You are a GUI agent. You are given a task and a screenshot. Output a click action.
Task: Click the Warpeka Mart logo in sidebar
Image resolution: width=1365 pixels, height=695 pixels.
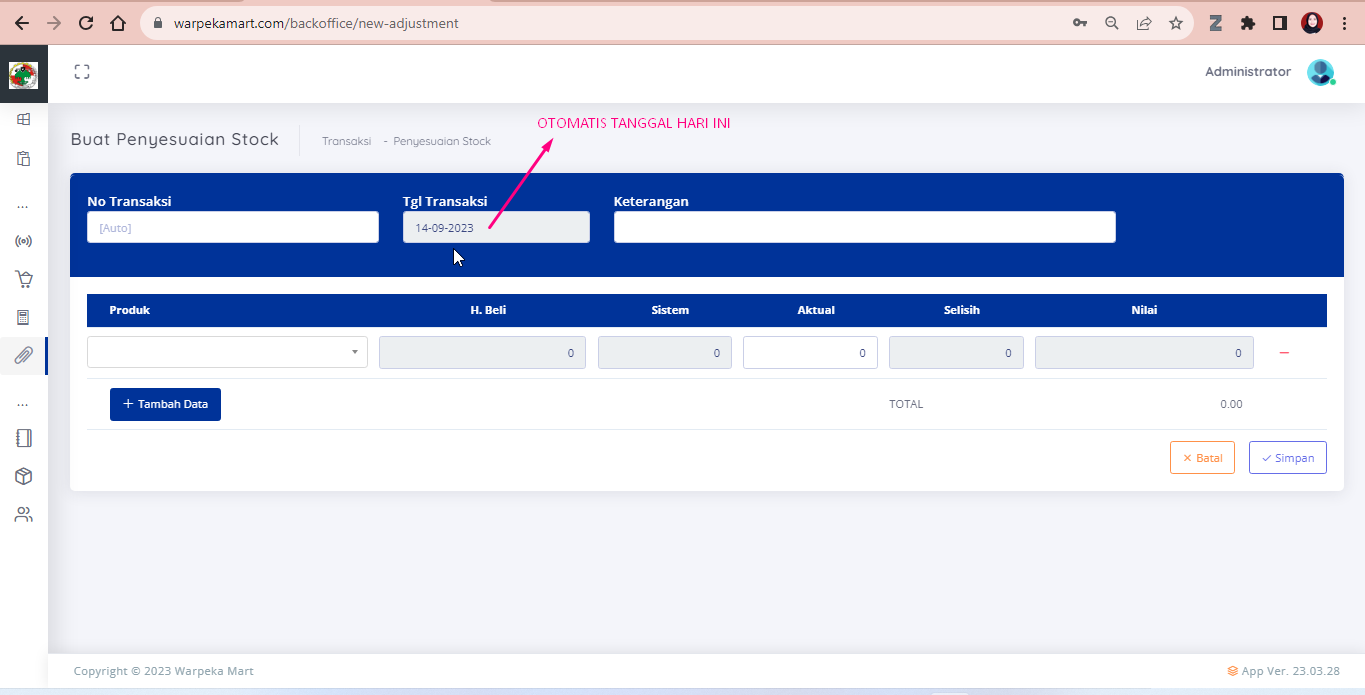point(23,75)
